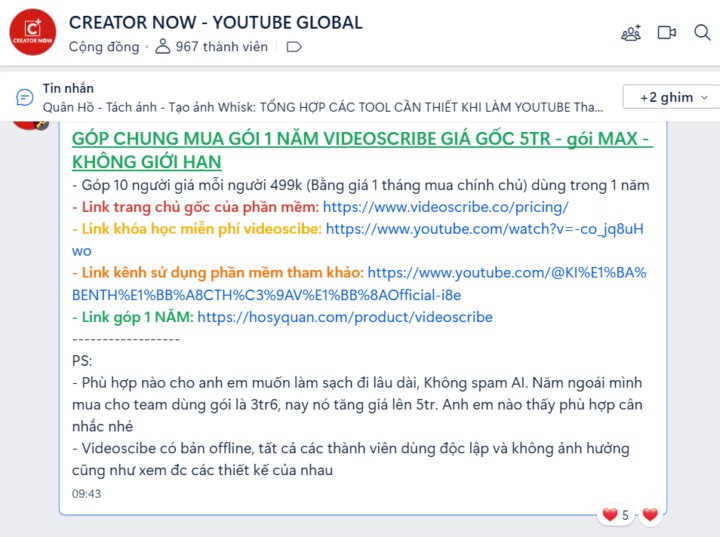Viewport: 720px width, 537px height.
Task: Open the GÓP CHUNG MUA GÓI headline link
Action: pos(362,150)
